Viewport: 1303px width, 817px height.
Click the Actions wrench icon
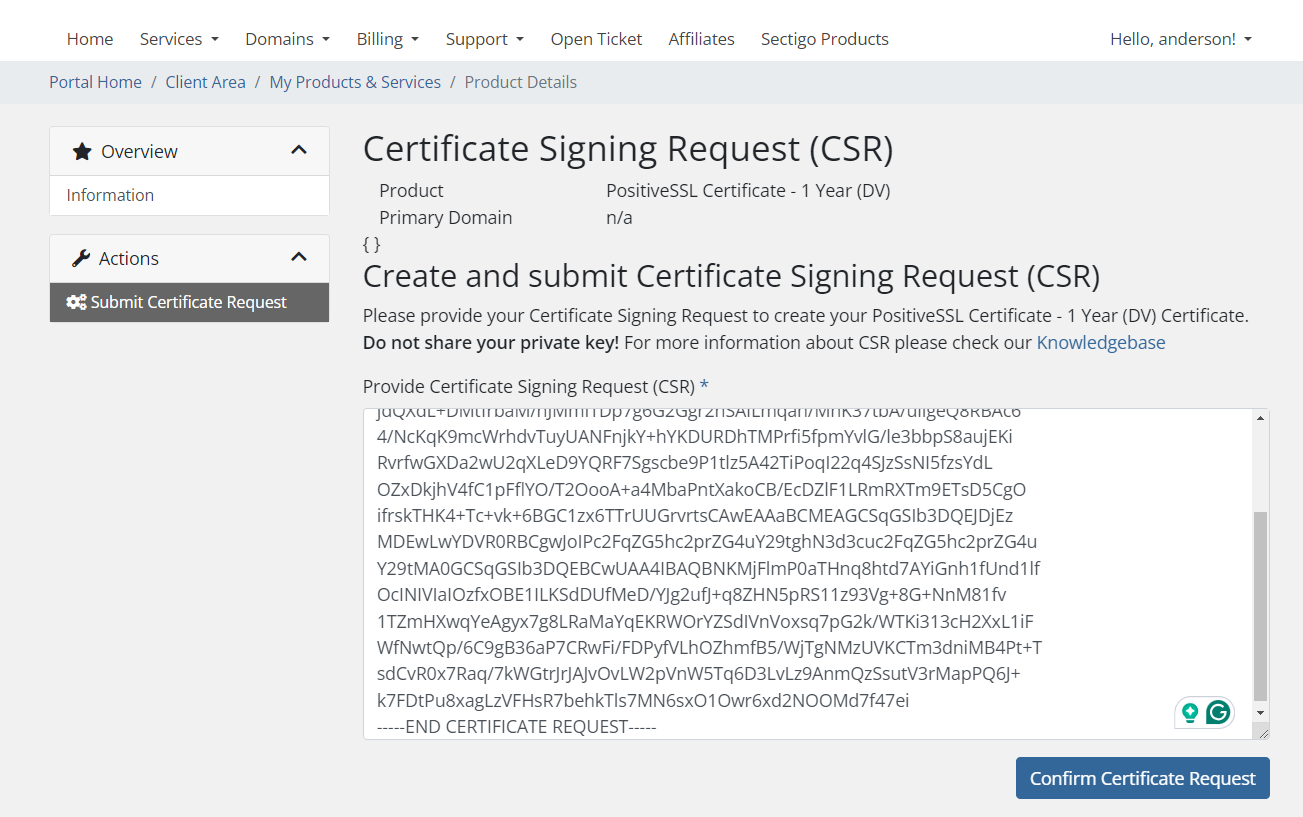(x=81, y=258)
